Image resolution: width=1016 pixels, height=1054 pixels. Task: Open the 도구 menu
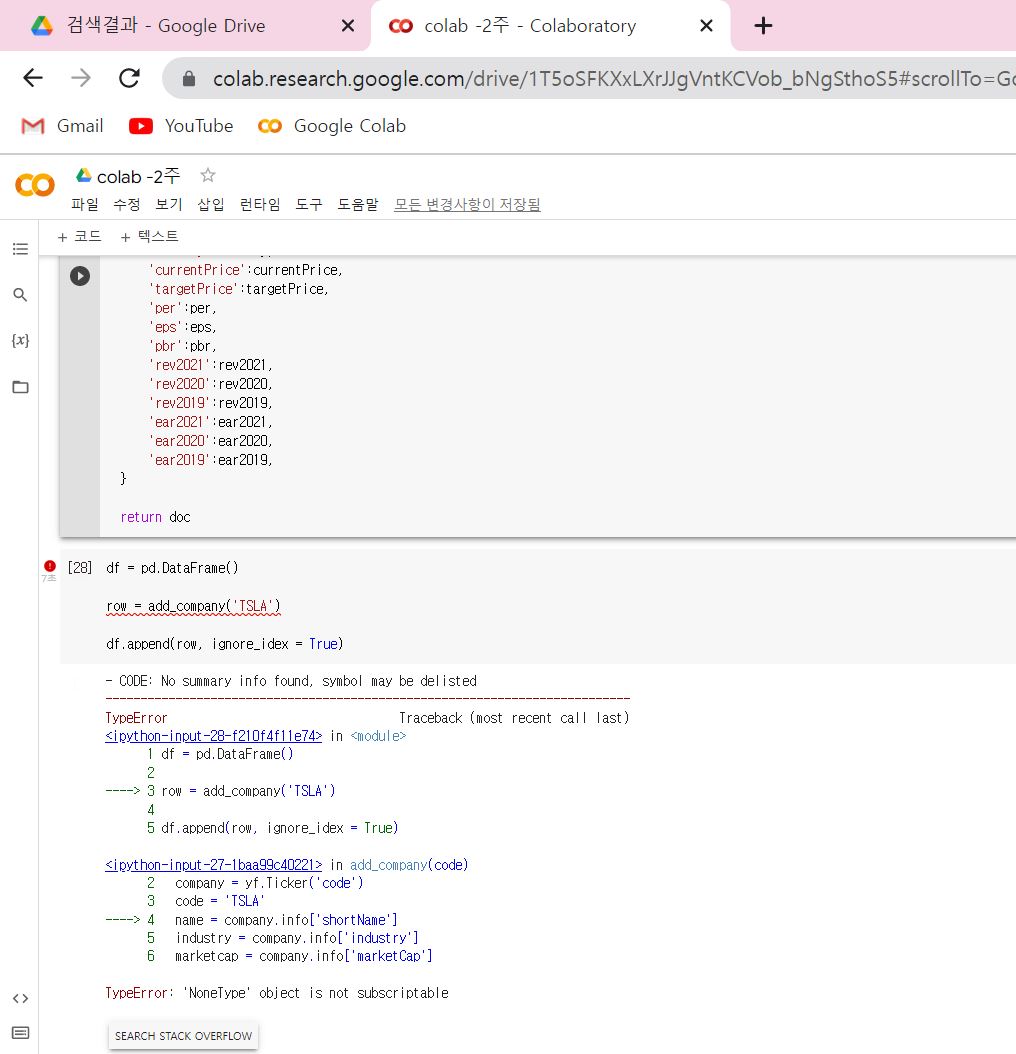pyautogui.click(x=309, y=204)
